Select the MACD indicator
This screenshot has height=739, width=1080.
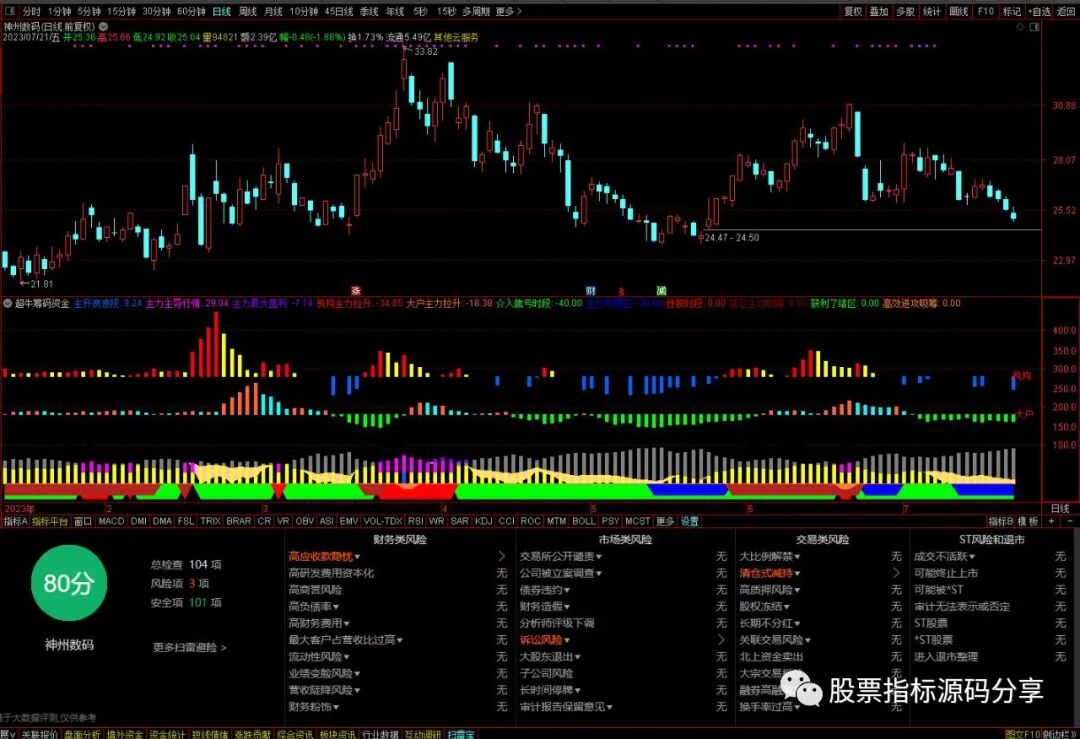111,521
